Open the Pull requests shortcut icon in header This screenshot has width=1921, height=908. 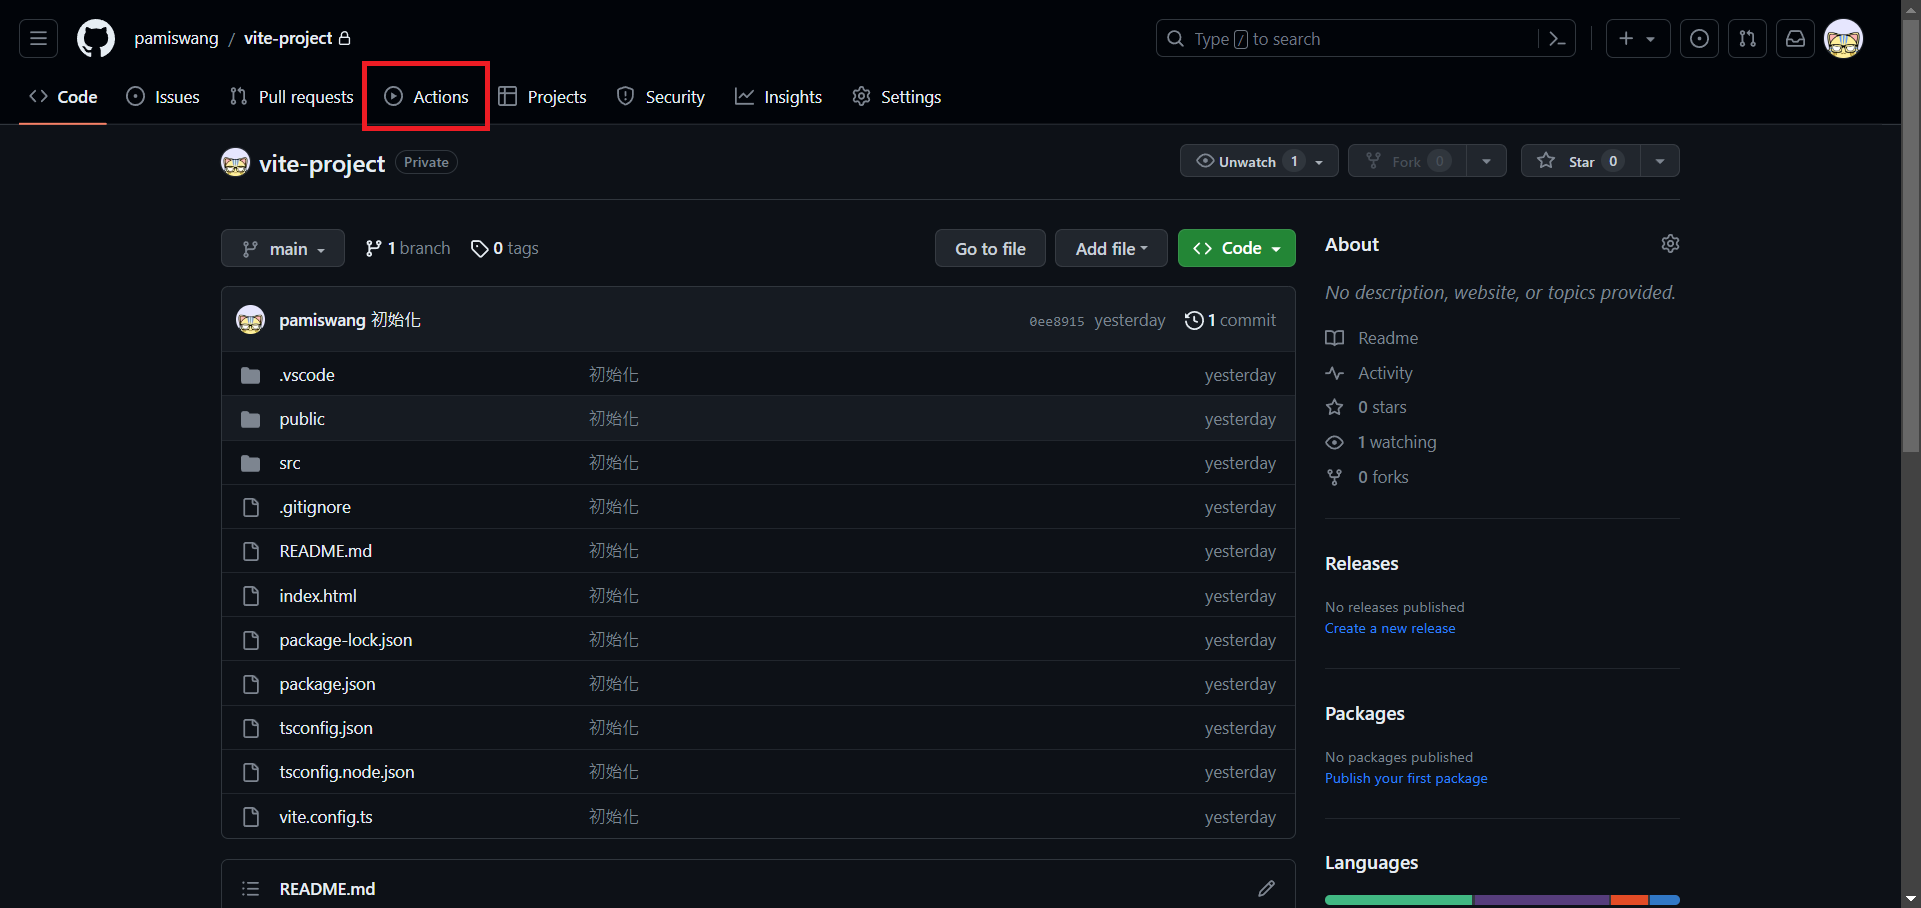tap(1747, 39)
